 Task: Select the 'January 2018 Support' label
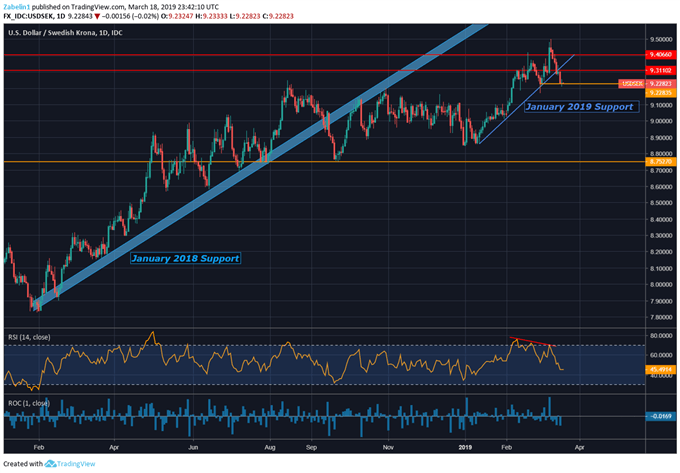tap(185, 258)
